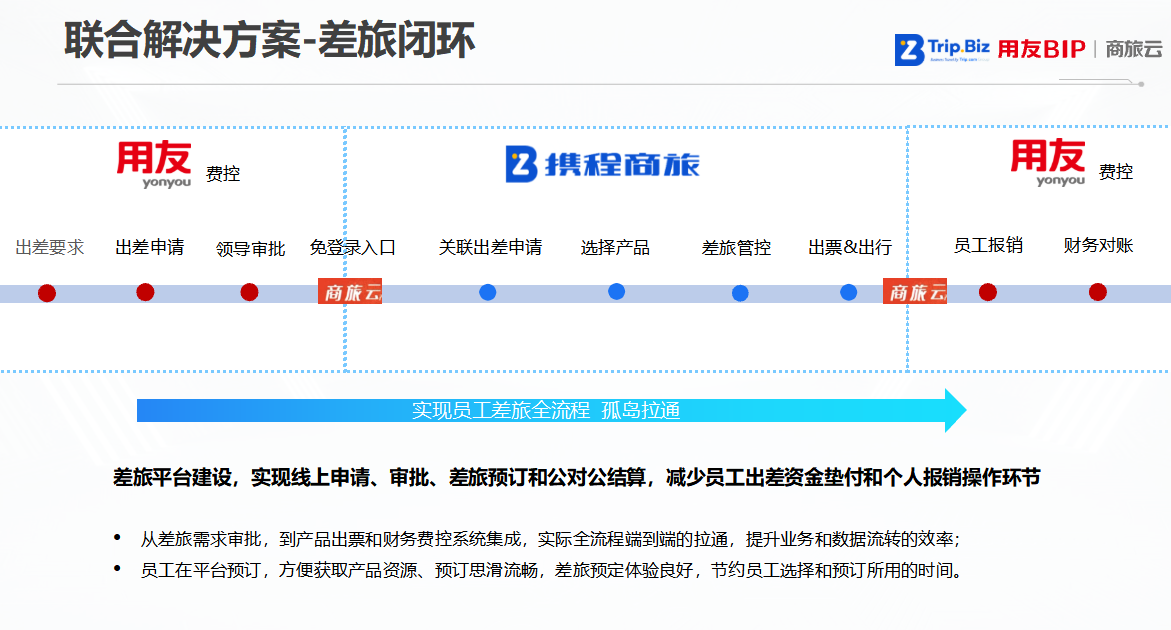Click the Trip.Biz logo in header
Viewport: 1171px width, 630px height.
click(x=942, y=49)
